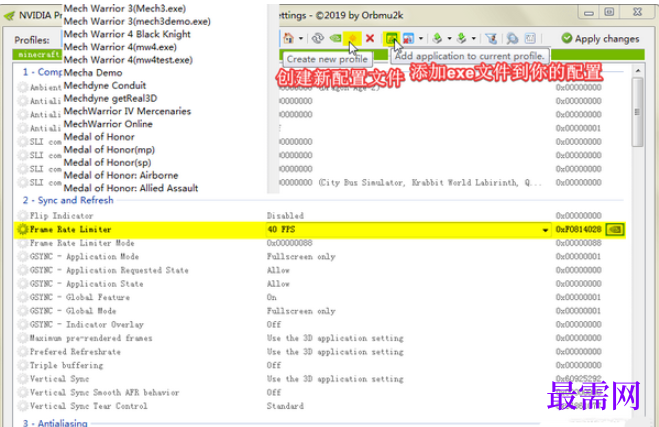Click the red X delete profile icon
The height and width of the screenshot is (427, 659).
coord(370,38)
